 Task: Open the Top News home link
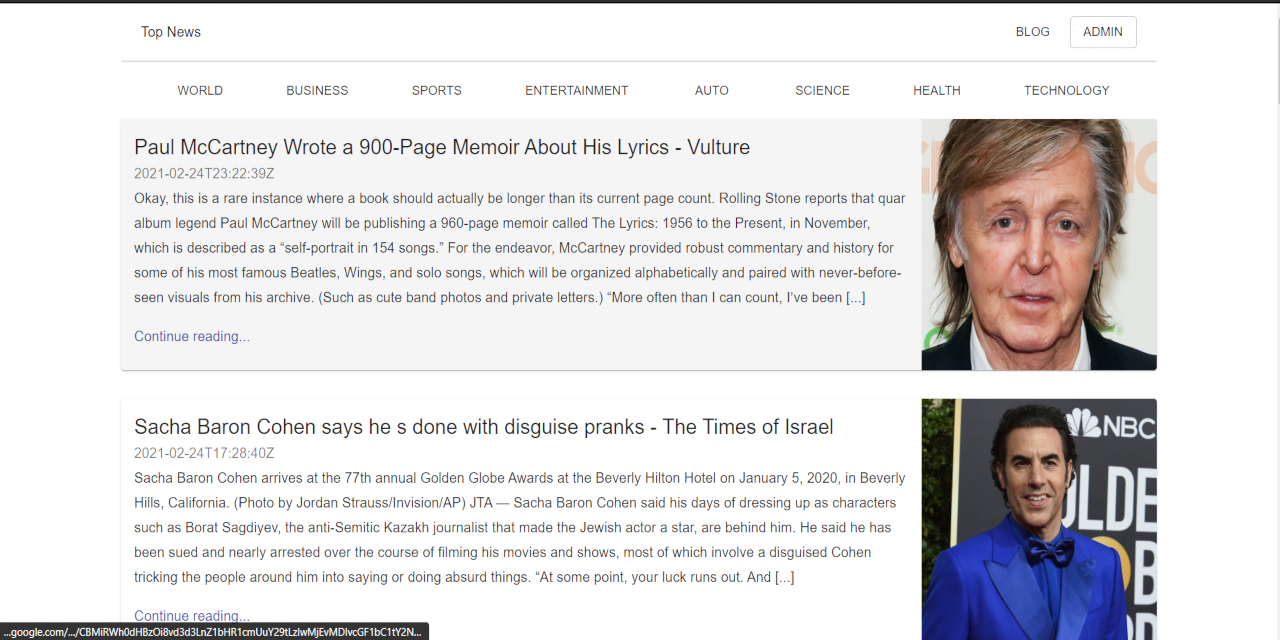coord(171,32)
